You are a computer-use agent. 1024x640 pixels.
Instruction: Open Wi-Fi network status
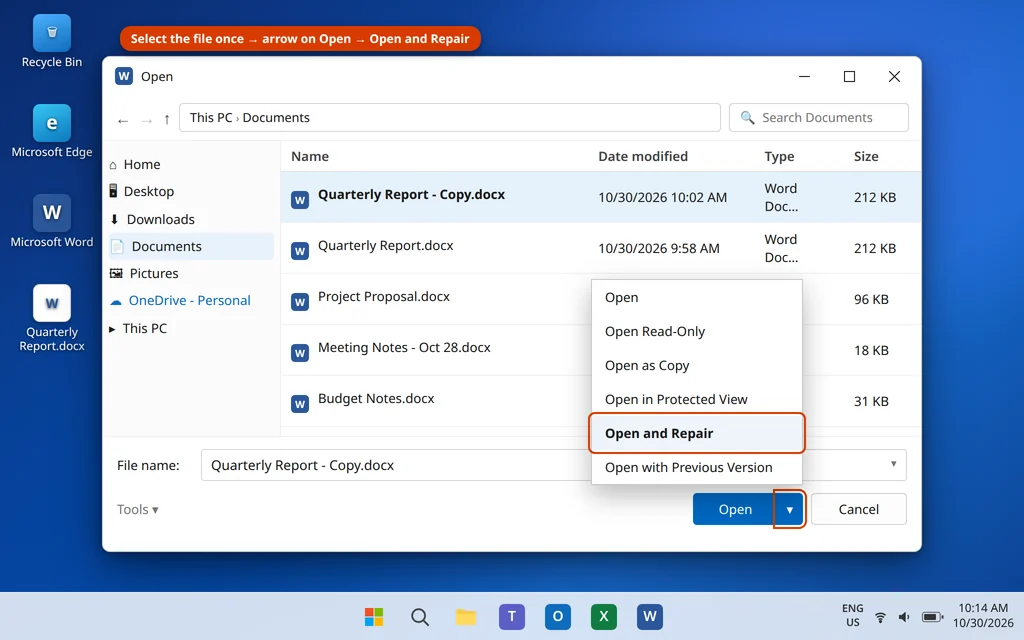point(880,617)
